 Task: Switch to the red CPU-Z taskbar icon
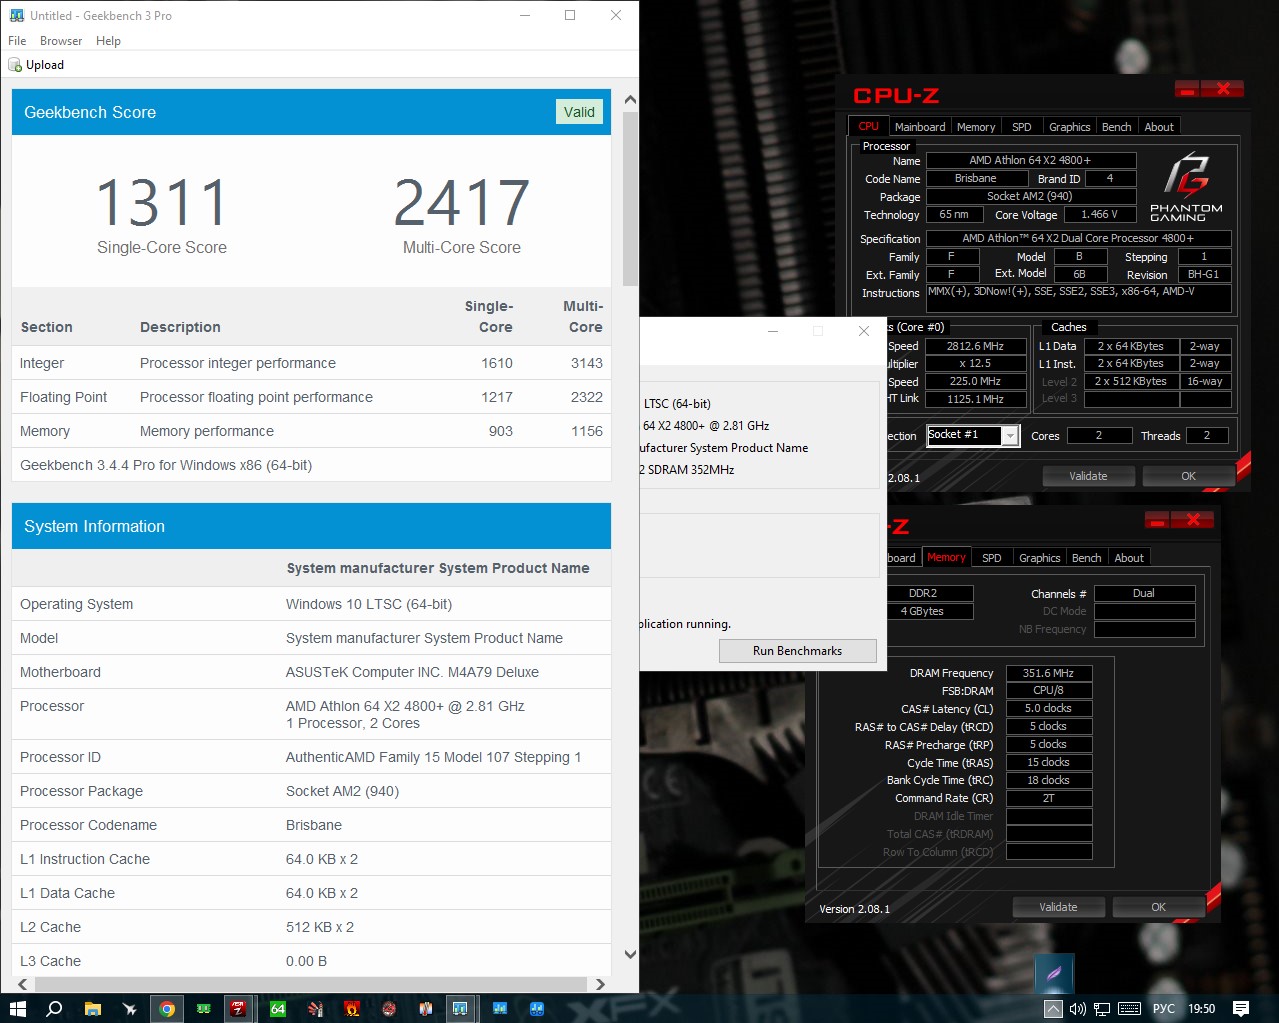238,1008
